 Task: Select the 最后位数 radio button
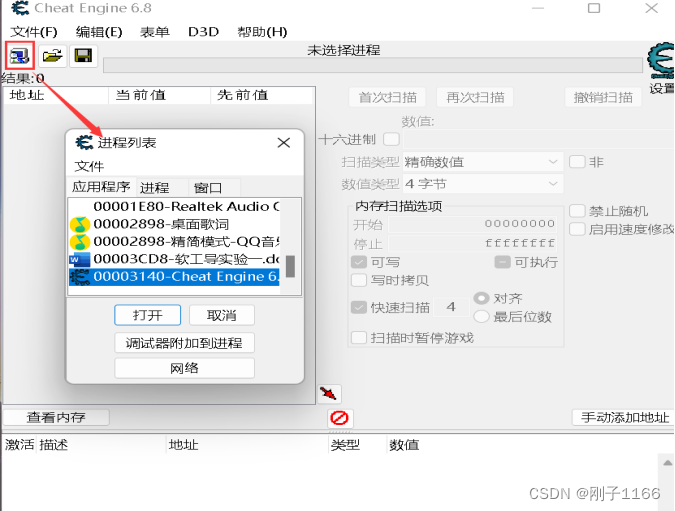click(481, 316)
